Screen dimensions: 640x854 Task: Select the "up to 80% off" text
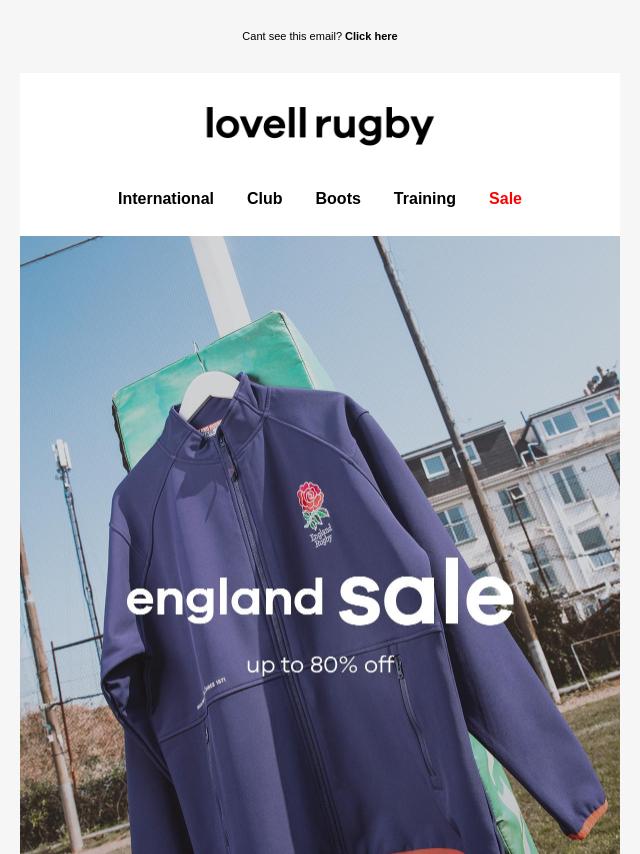(x=320, y=665)
